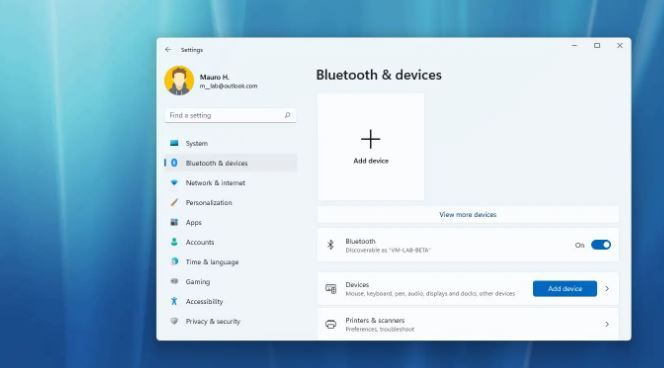The width and height of the screenshot is (664, 368).
Task: Open the Printers & scanners row
Action: (468, 324)
